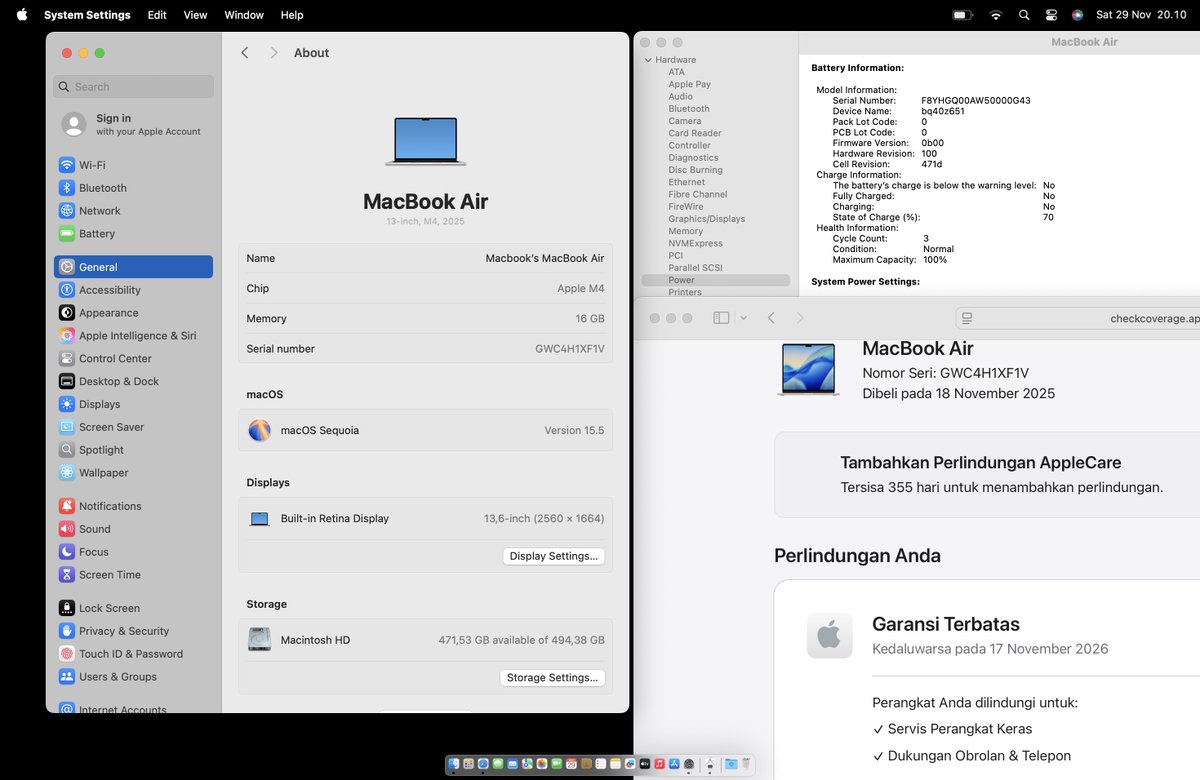Collapse Hardware tree in System Information

(x=648, y=60)
